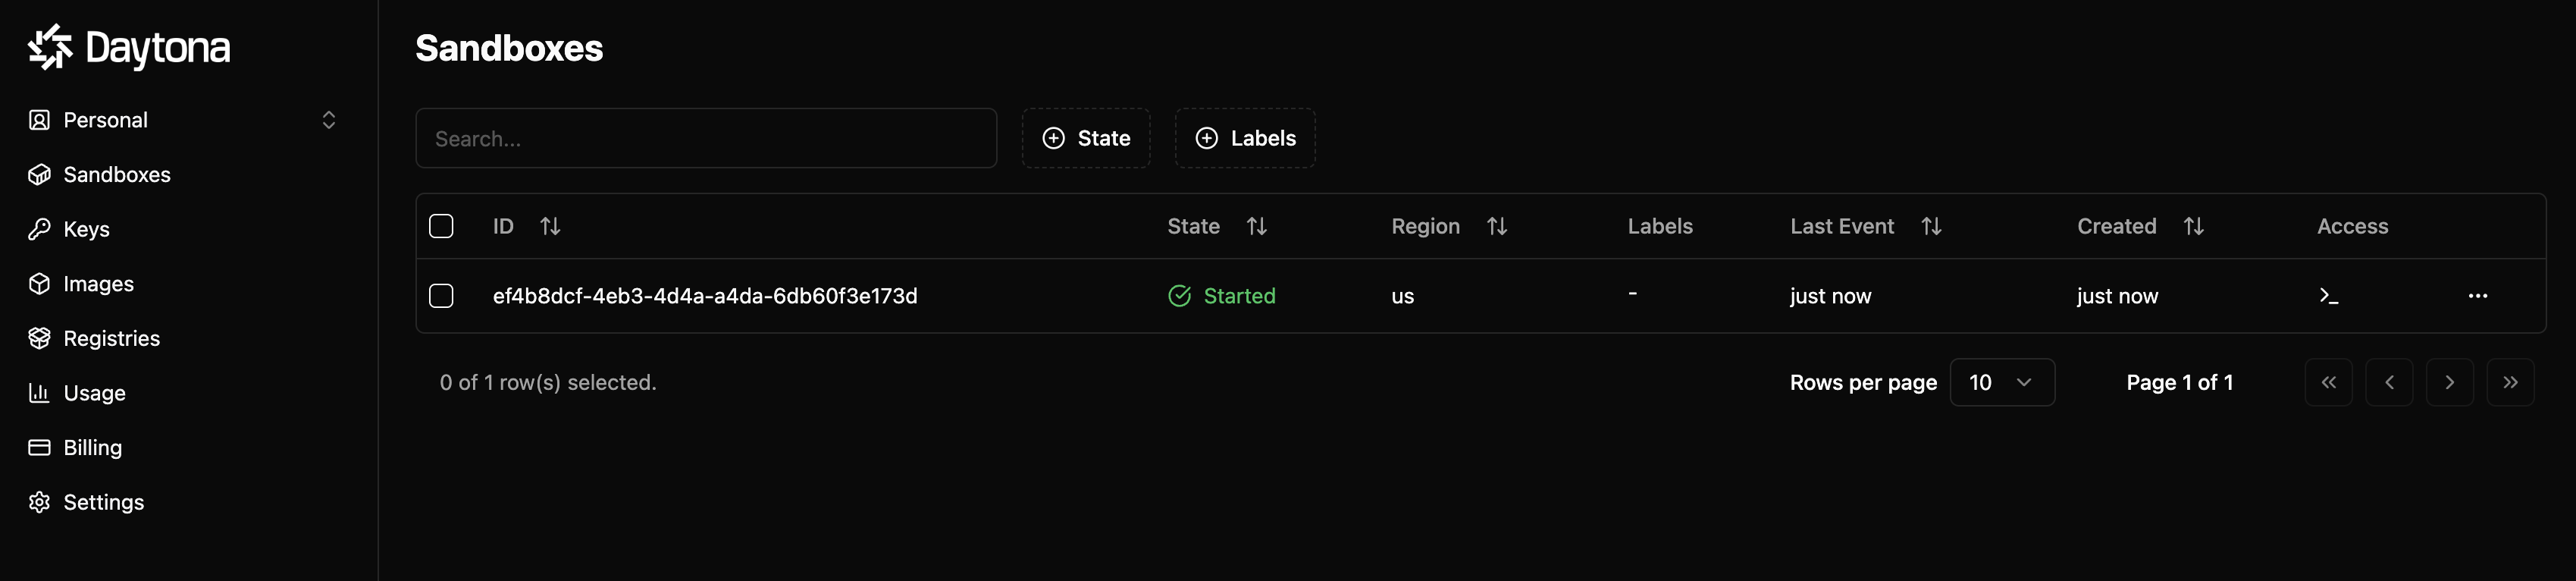
Task: Click the Daytona logo
Action: tap(129, 47)
